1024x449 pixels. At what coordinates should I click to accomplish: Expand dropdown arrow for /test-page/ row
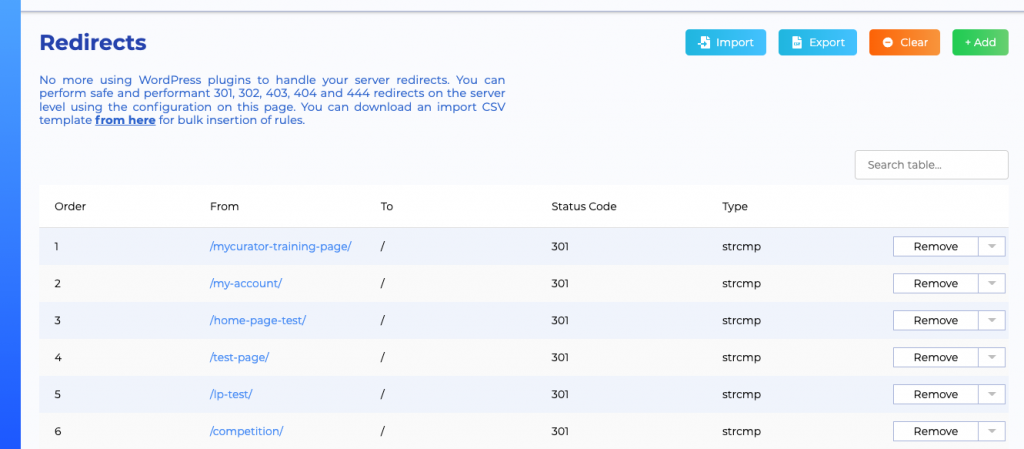[x=992, y=358]
